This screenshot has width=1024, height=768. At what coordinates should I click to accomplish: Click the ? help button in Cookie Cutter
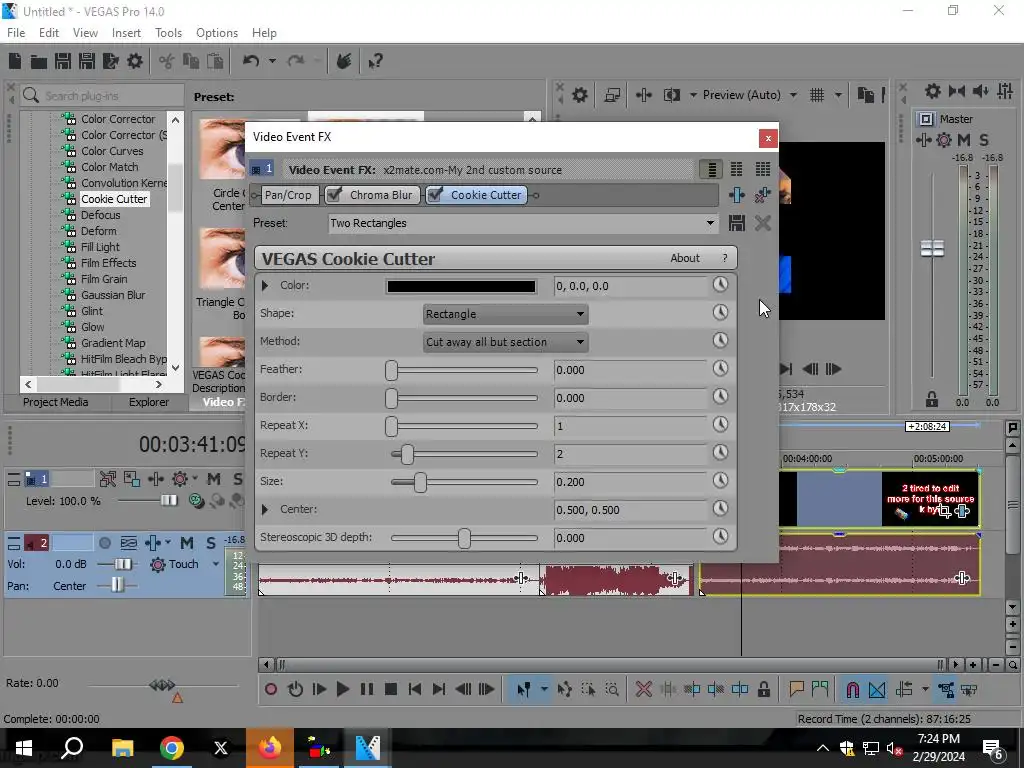coord(724,258)
